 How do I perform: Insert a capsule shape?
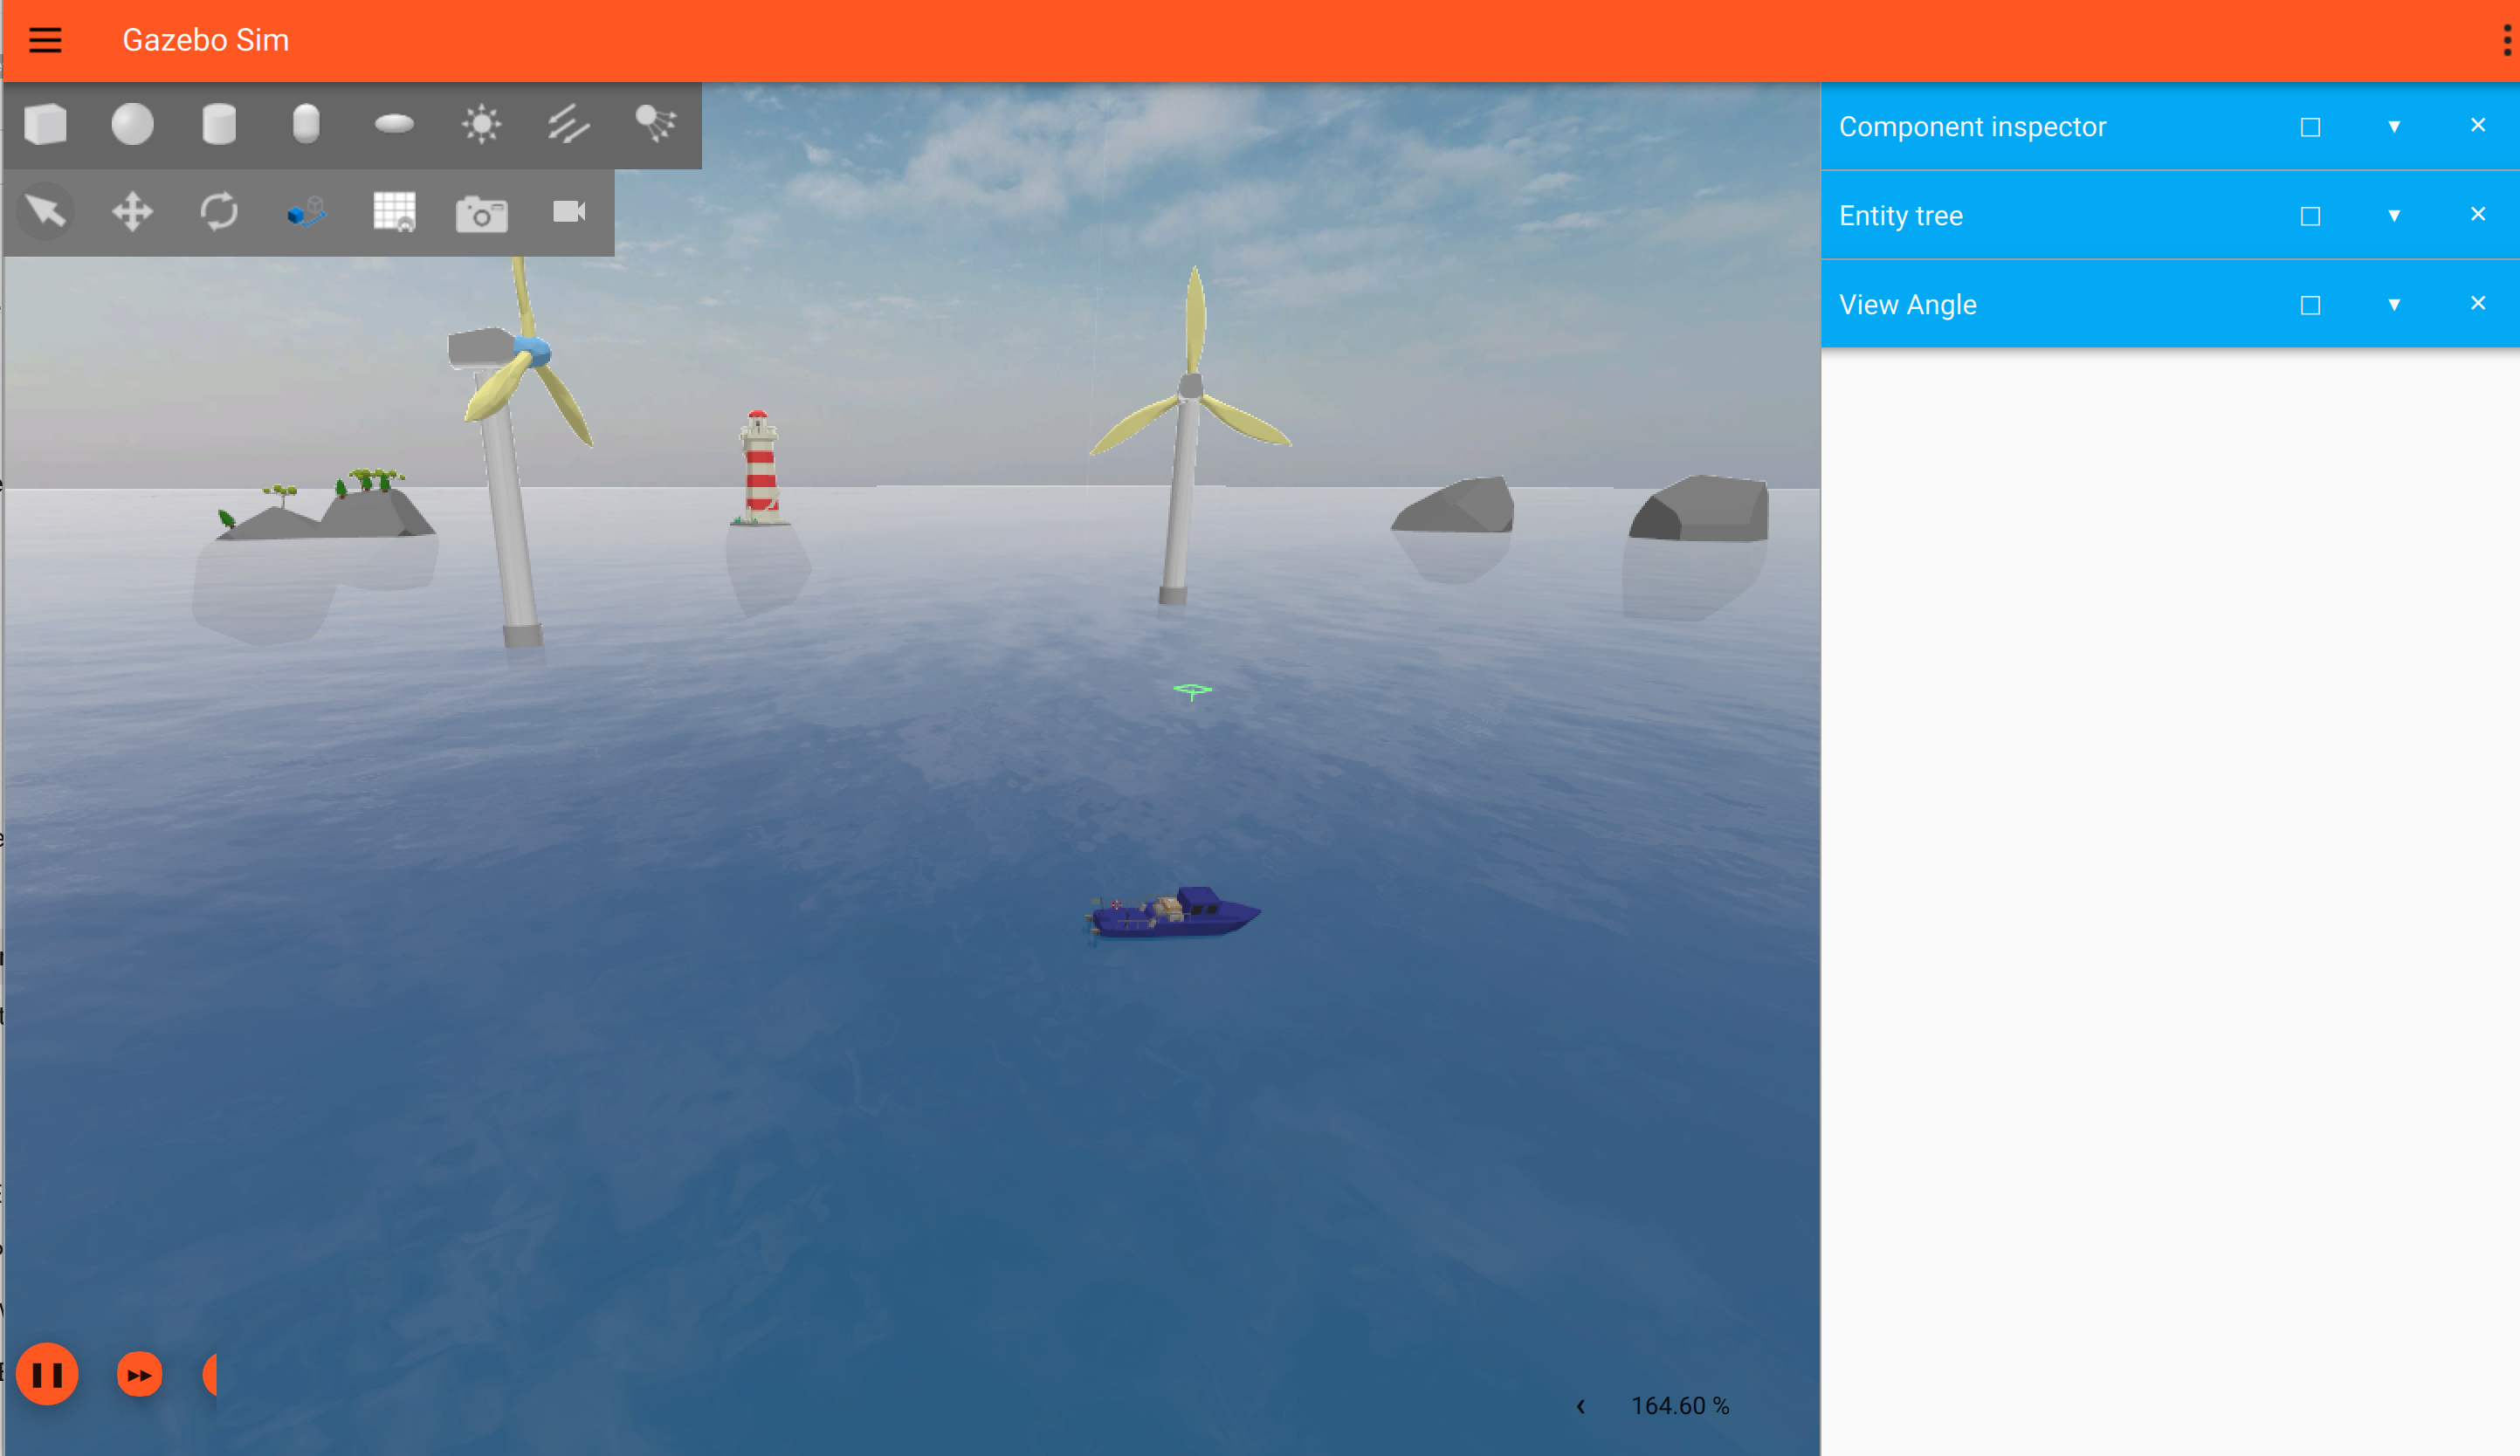(306, 125)
